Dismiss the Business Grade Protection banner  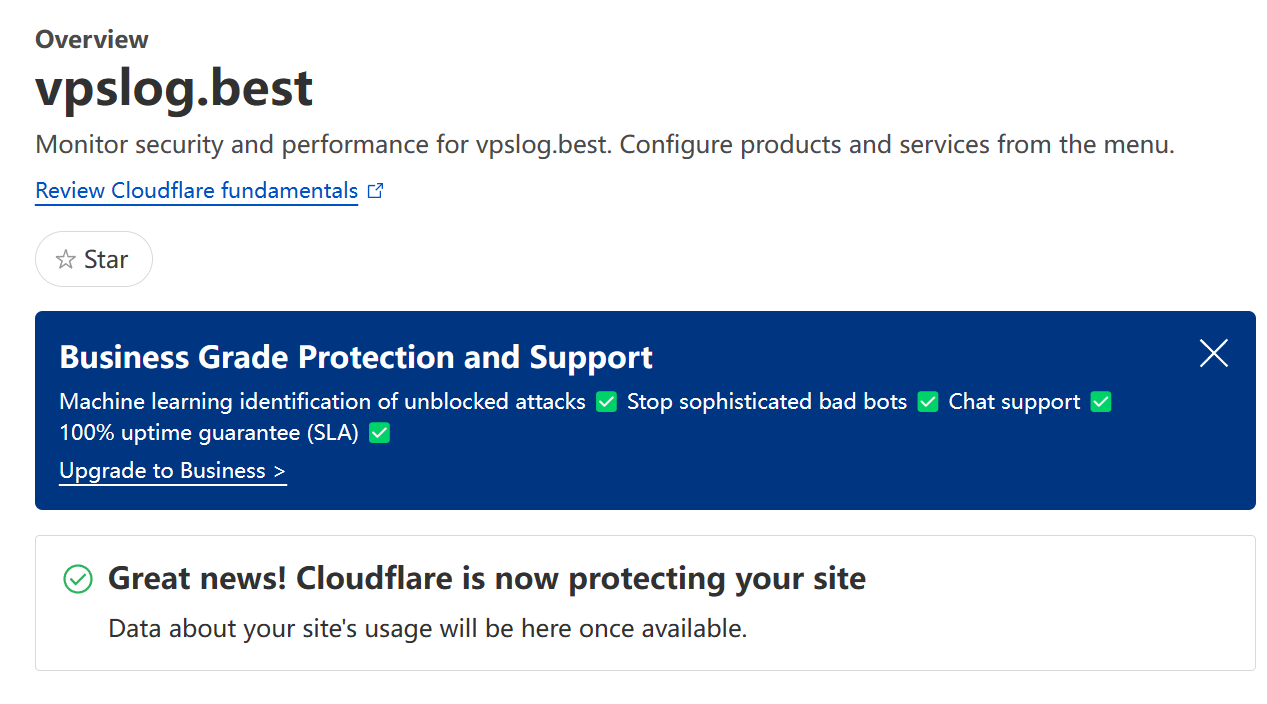1213,353
